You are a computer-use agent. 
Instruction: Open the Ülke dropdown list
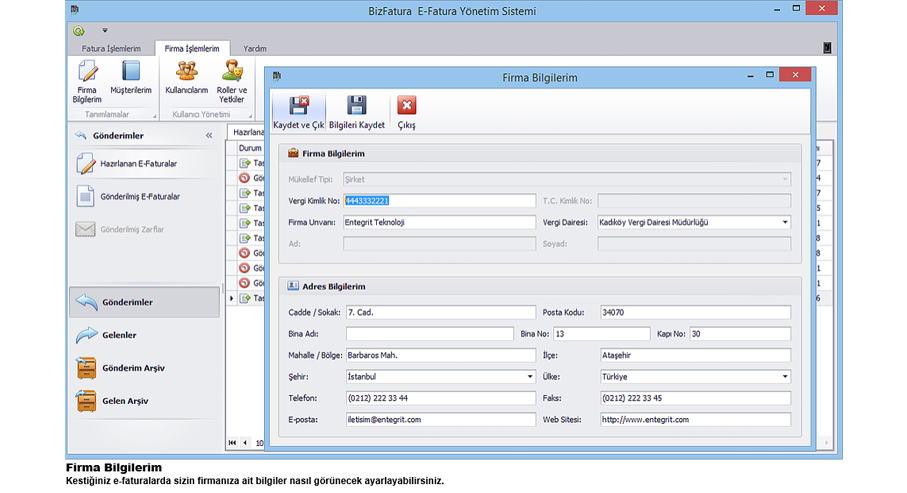pyautogui.click(x=785, y=377)
